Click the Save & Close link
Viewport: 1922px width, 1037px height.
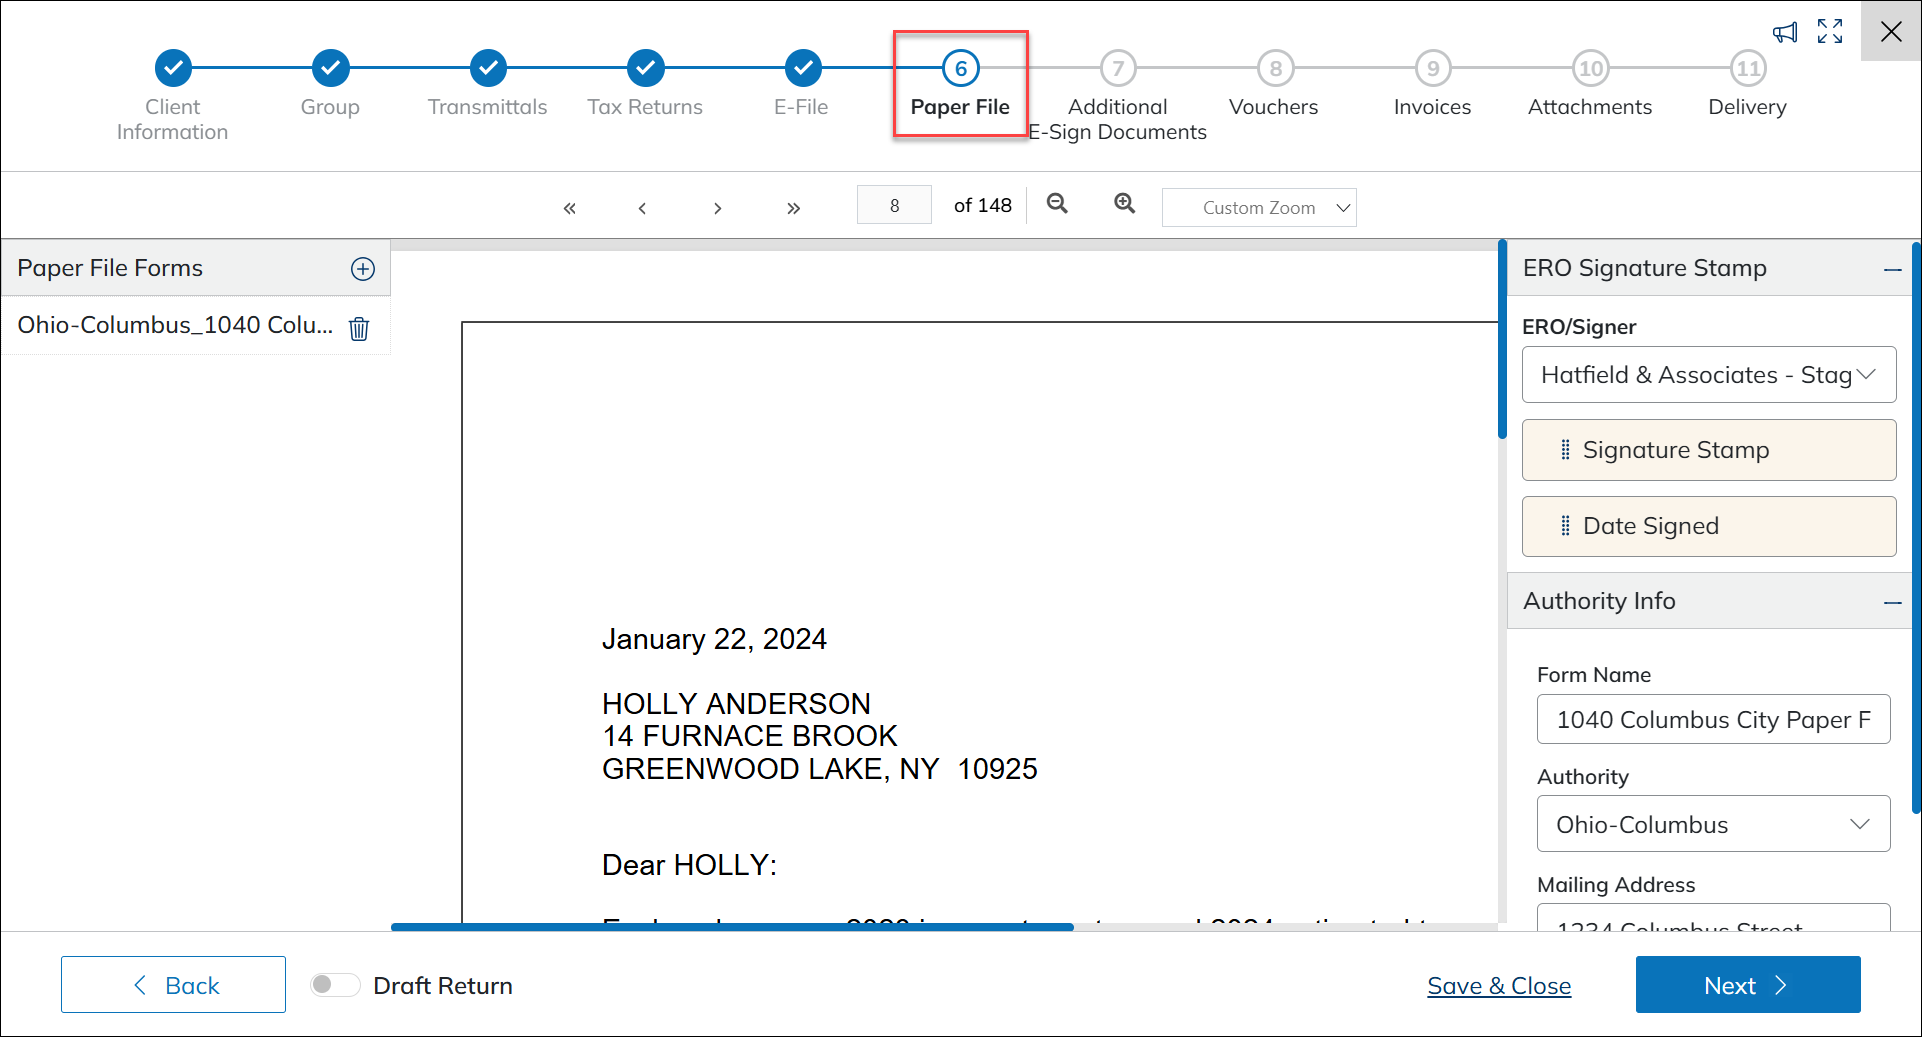(x=1499, y=986)
